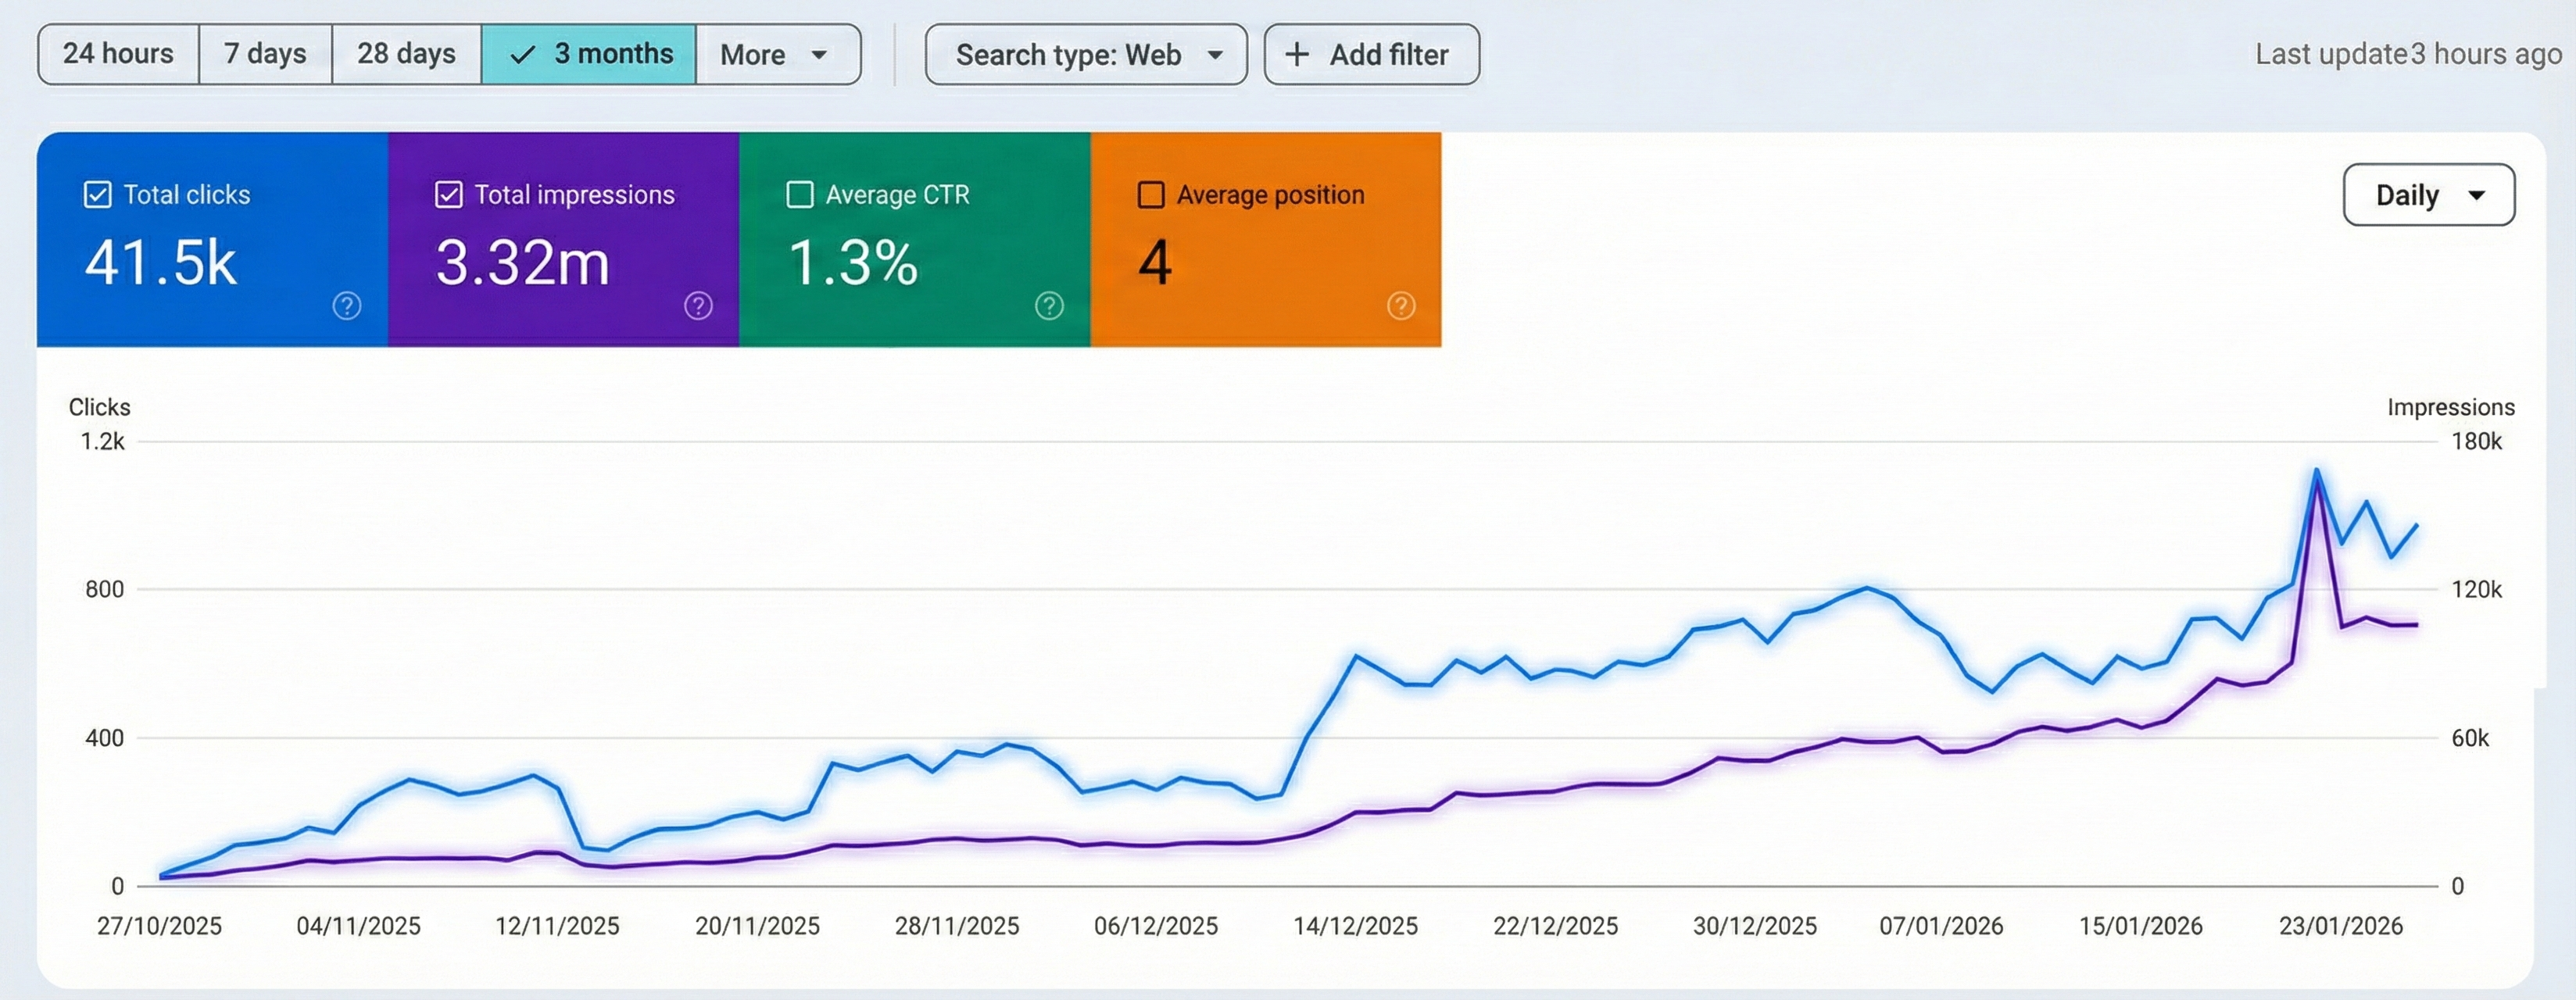Enable the Average position checkbox
Image resolution: width=2576 pixels, height=1000 pixels.
1151,194
